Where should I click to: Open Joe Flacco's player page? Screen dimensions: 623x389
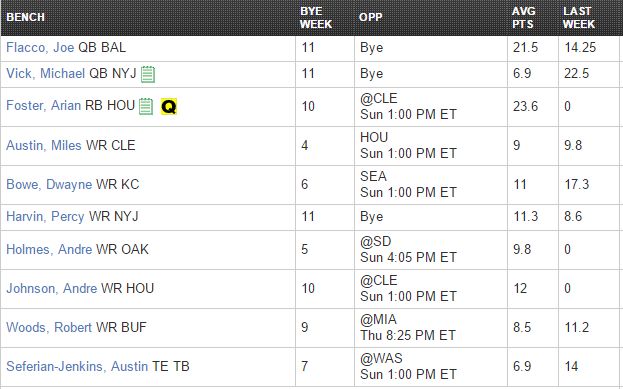pyautogui.click(x=40, y=48)
